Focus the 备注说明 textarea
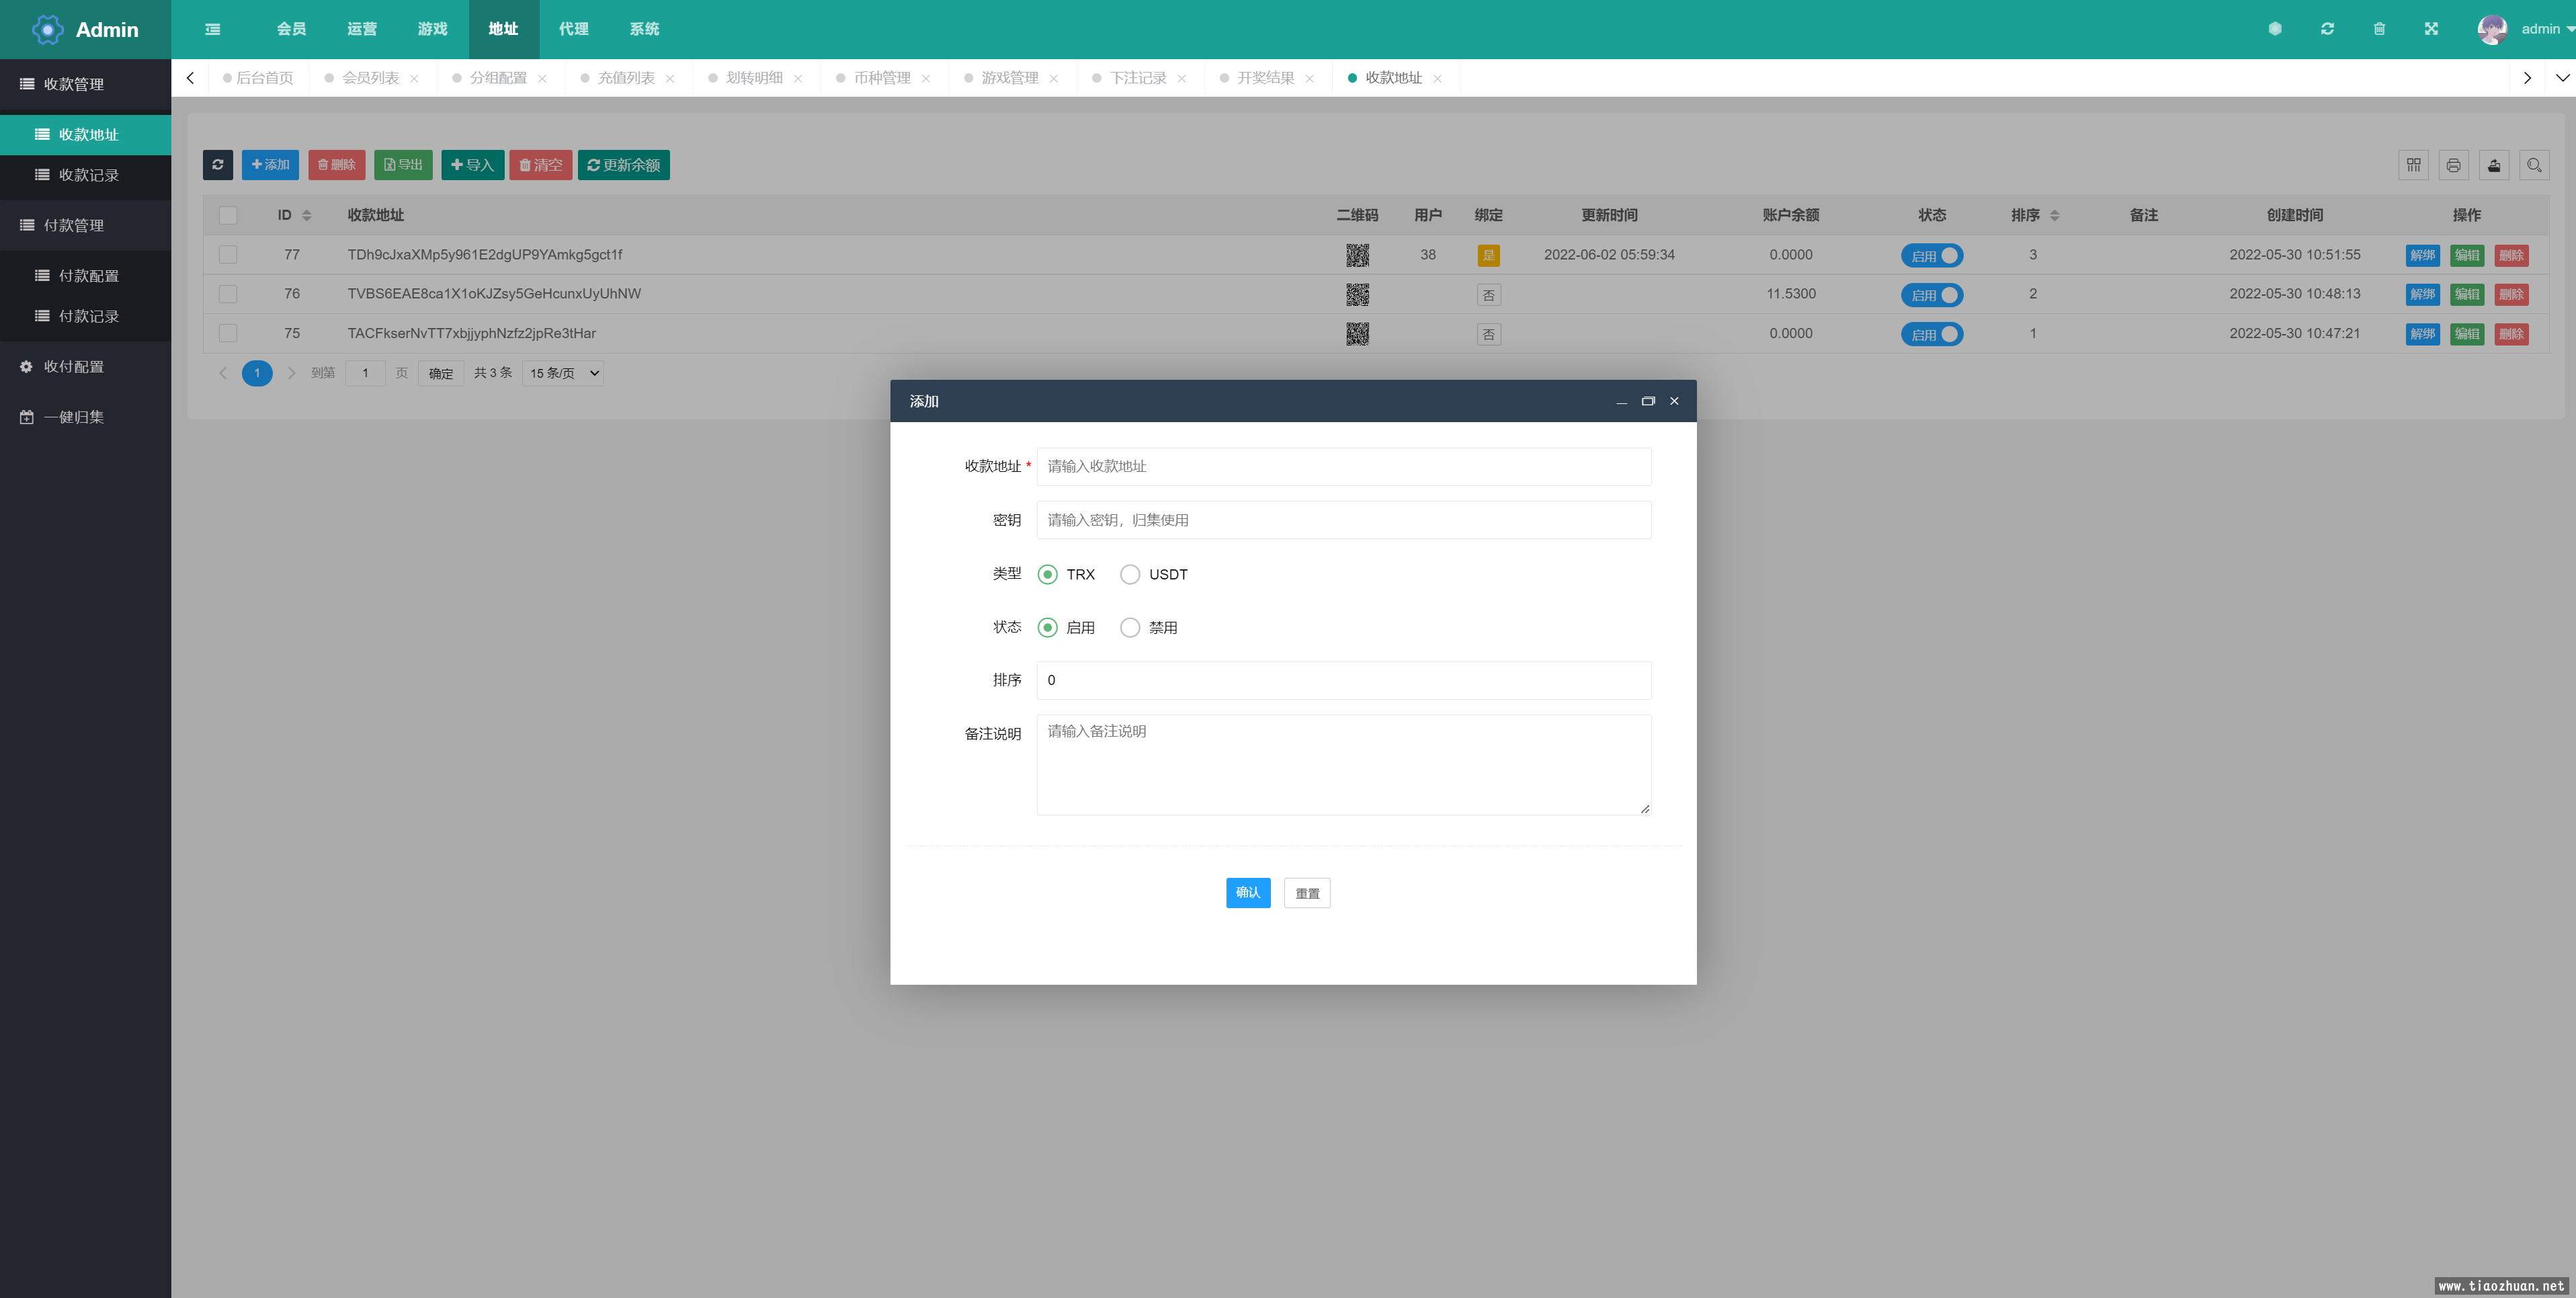Screen dimensions: 2576x1298 (x=1344, y=765)
